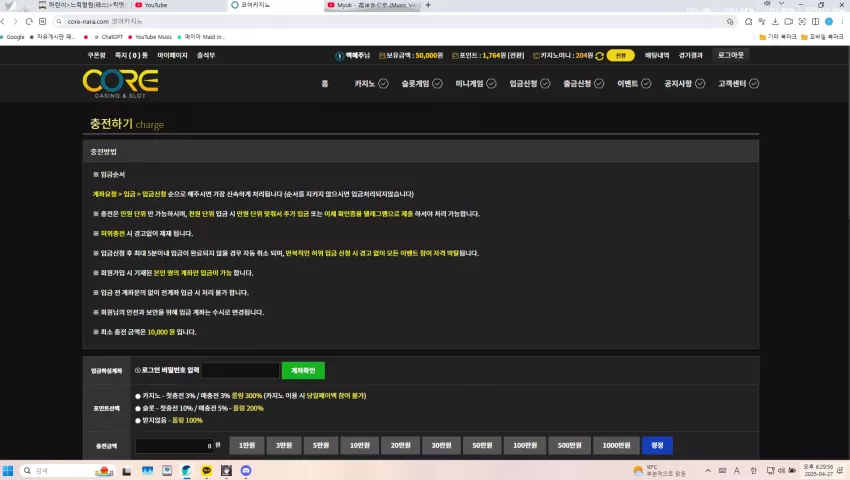The image size is (850, 480).
Task: Click the 10만원 amount button
Action: [359, 445]
